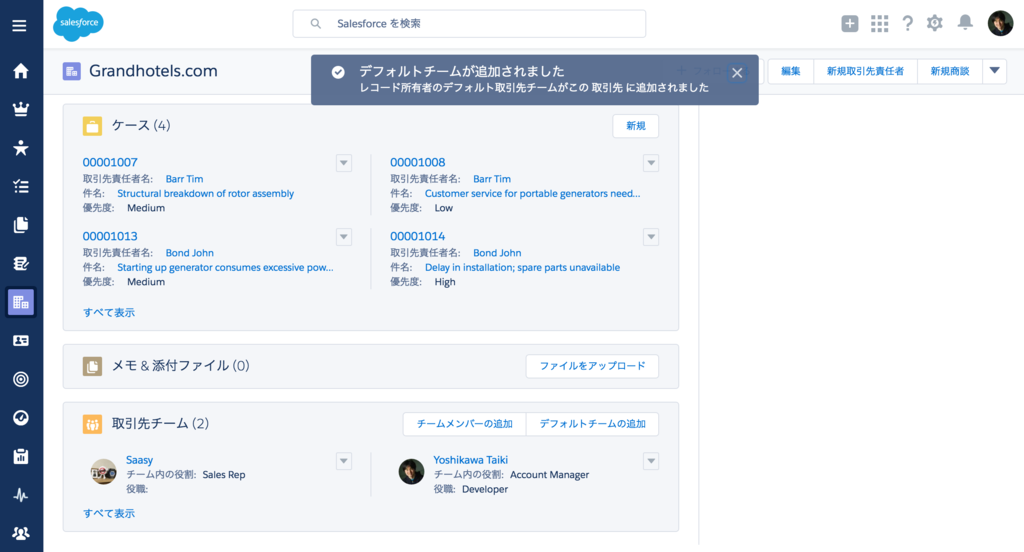Open actions dropdown for case 00001013
The width and height of the screenshot is (1024, 552).
click(x=344, y=236)
